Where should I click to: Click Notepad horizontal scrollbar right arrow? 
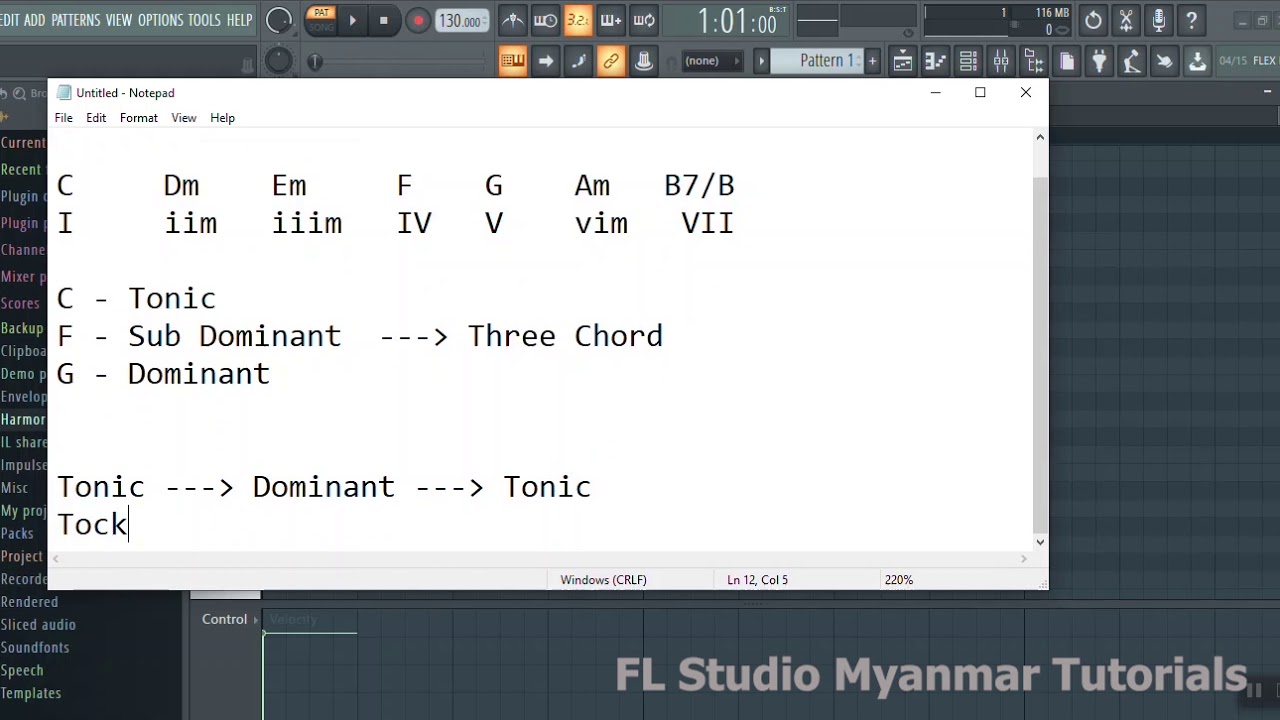pyautogui.click(x=1024, y=559)
